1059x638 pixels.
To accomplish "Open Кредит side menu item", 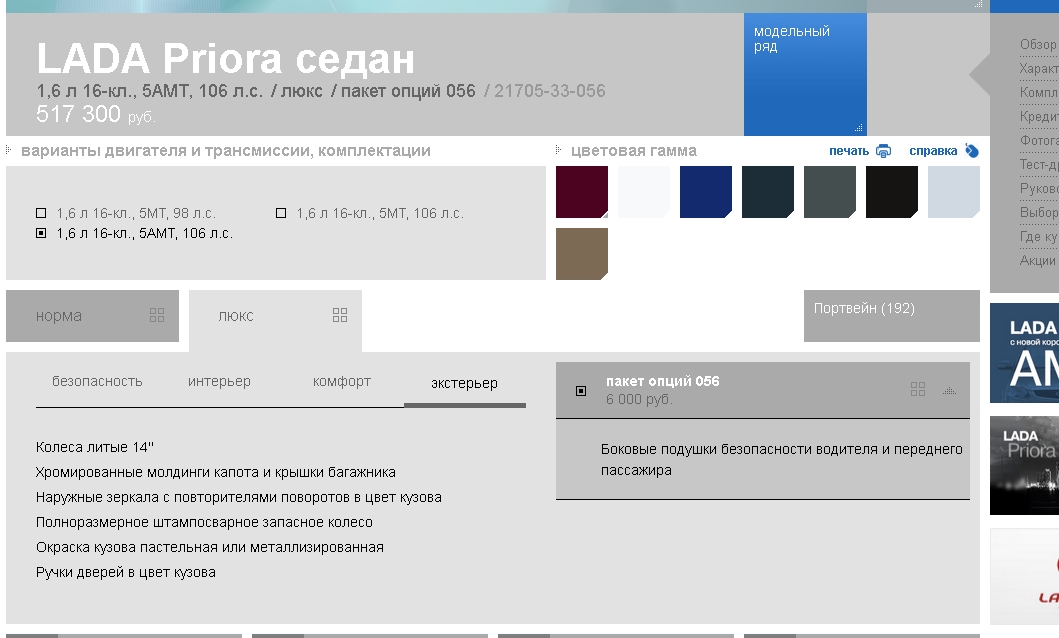I will coord(1039,116).
